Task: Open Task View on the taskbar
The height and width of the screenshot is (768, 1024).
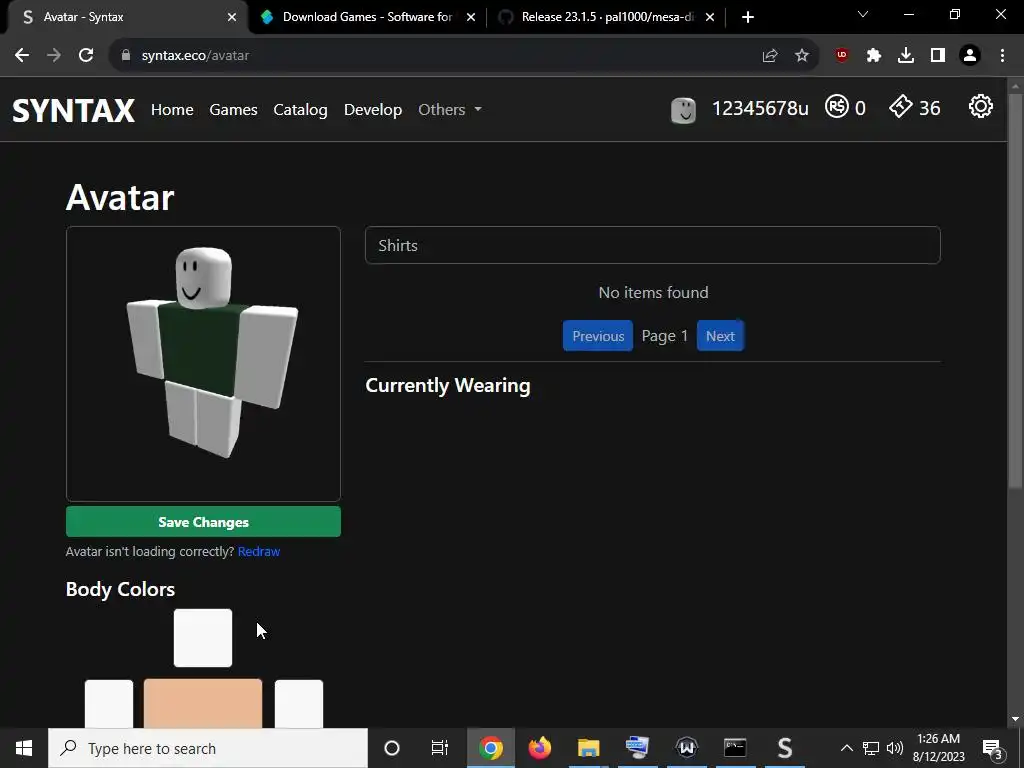Action: tap(440, 748)
